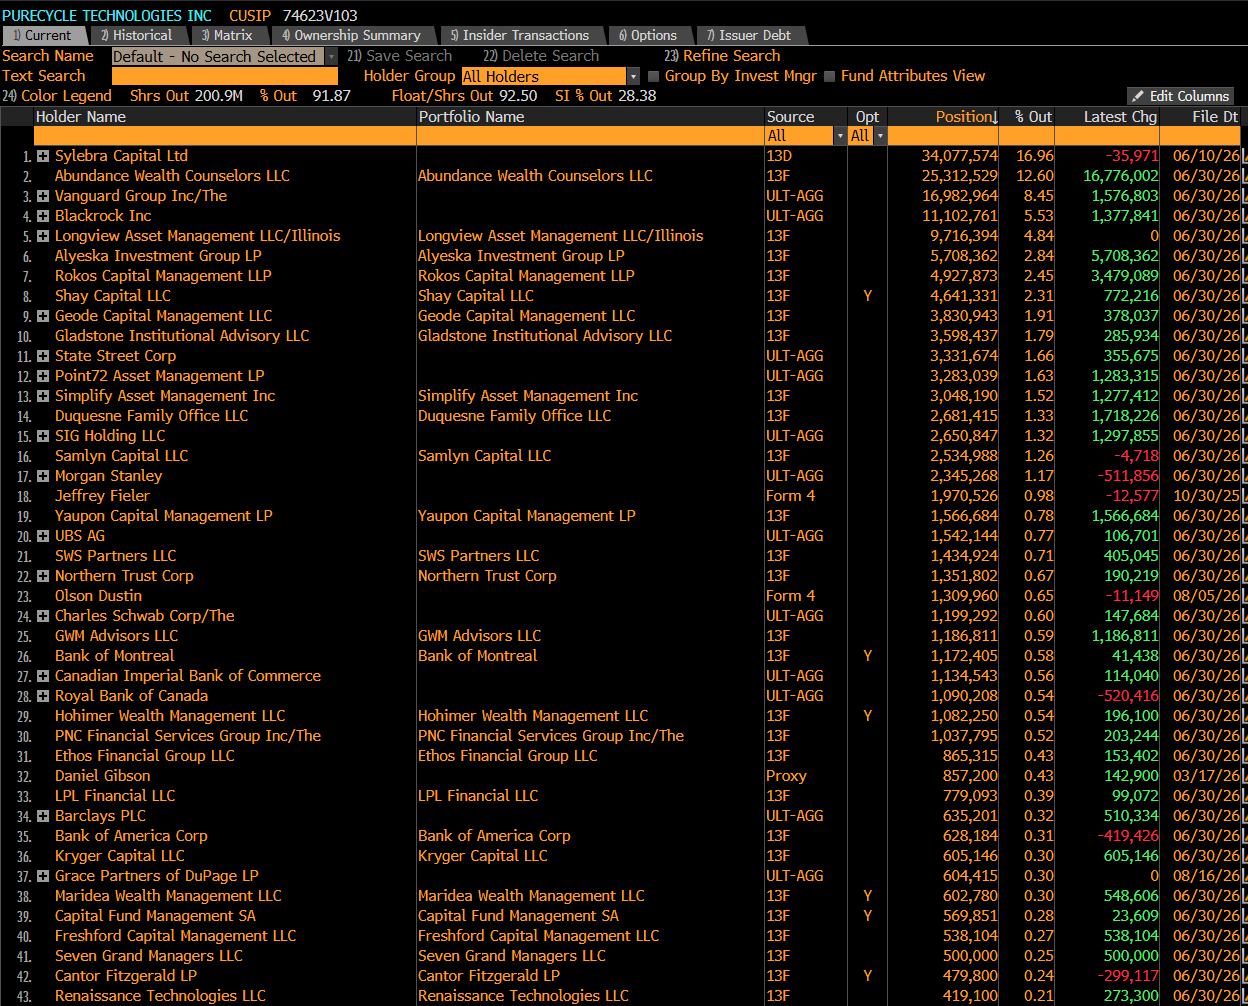Screen dimensions: 1248x1006
Task: Sort by the % Out column header
Action: 1033,117
